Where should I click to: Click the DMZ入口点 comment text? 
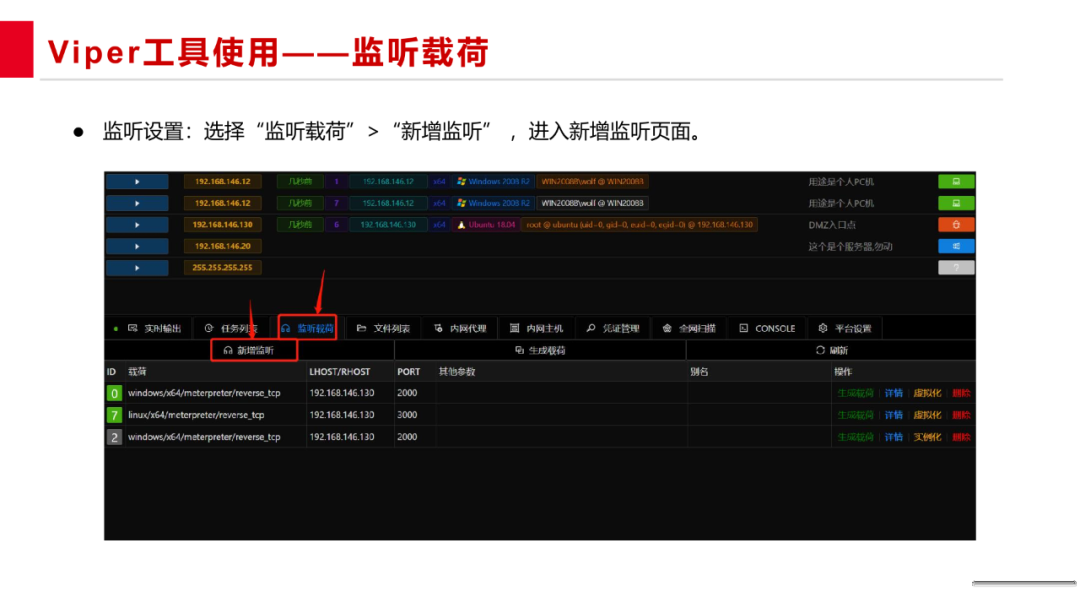(832, 225)
